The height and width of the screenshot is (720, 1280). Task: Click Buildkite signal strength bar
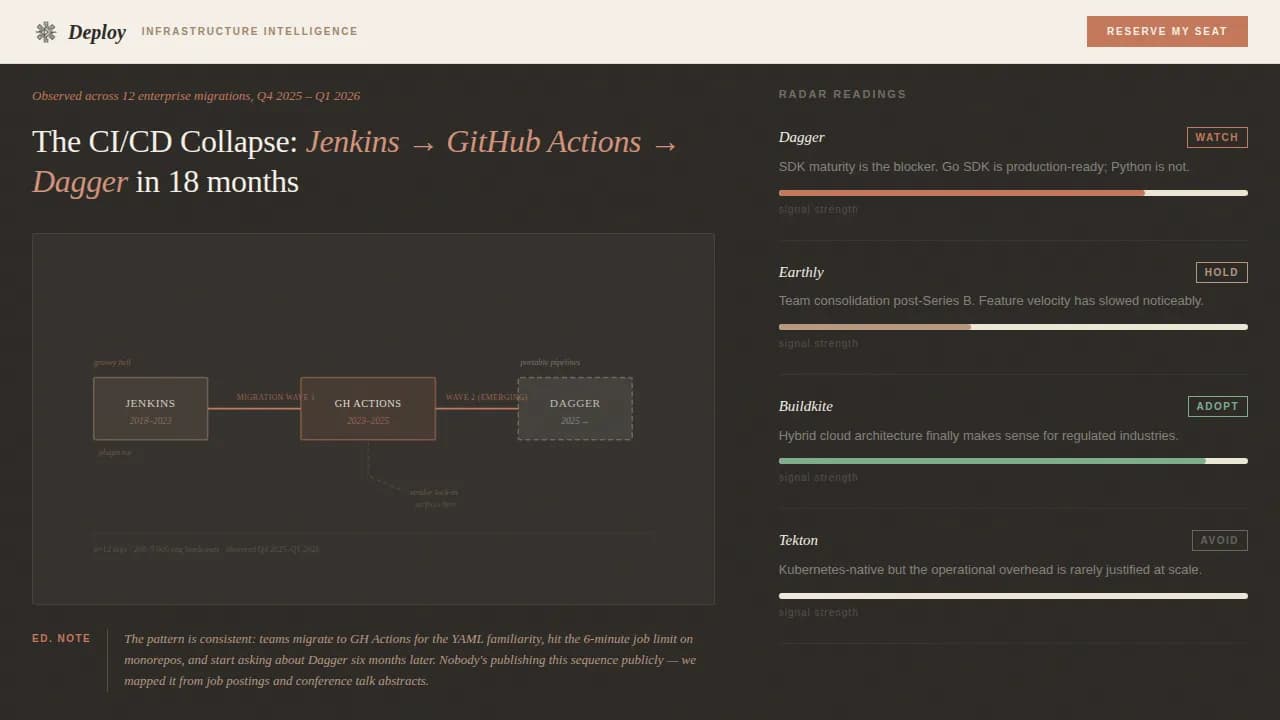[1013, 461]
